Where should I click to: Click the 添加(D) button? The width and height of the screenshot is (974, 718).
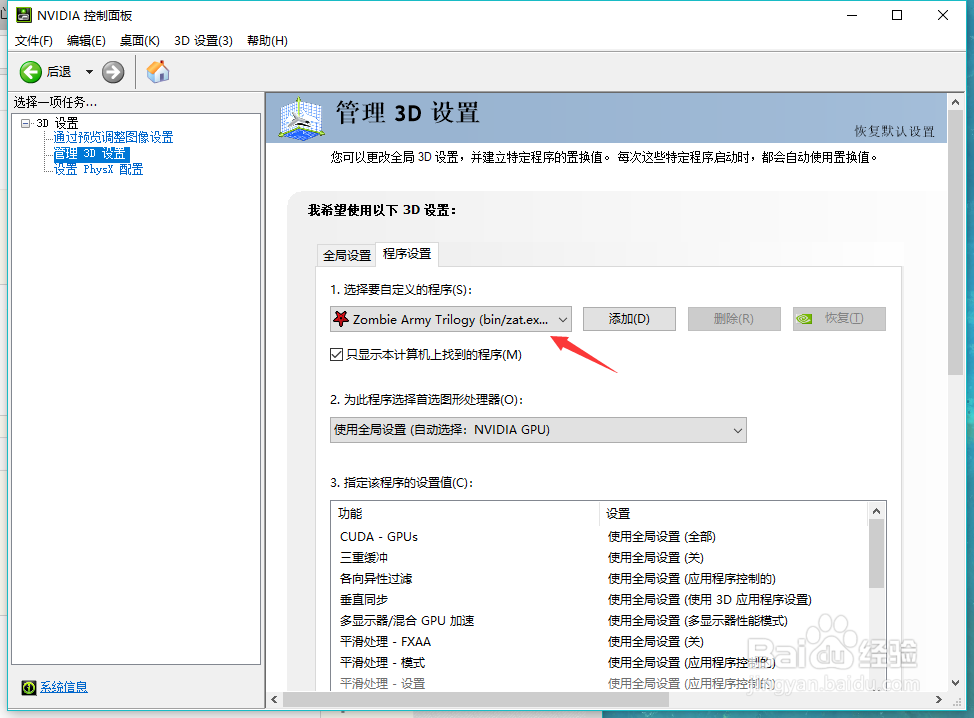pyautogui.click(x=629, y=319)
